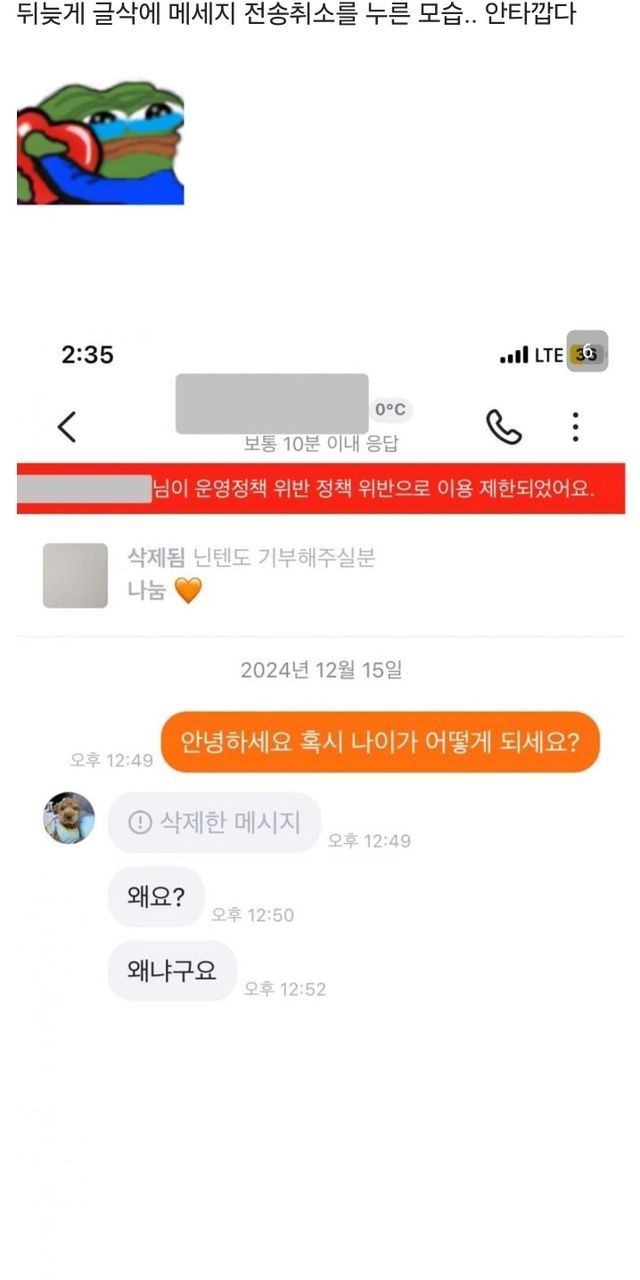Select the orange 안녕하세요 message bubble
This screenshot has width=640, height=1280.
click(x=380, y=742)
